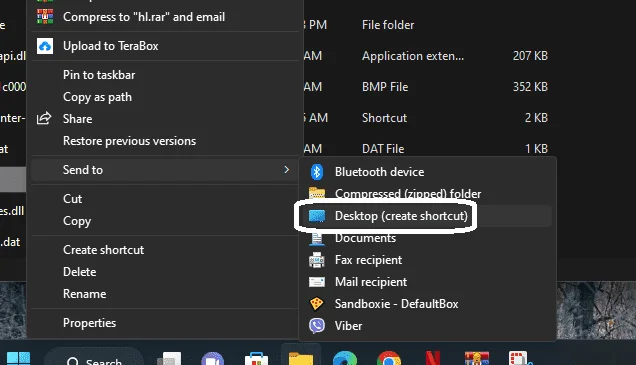Send to Sandboxie - DefaultBox
Viewport: 636px width, 365px height.
pos(428,304)
